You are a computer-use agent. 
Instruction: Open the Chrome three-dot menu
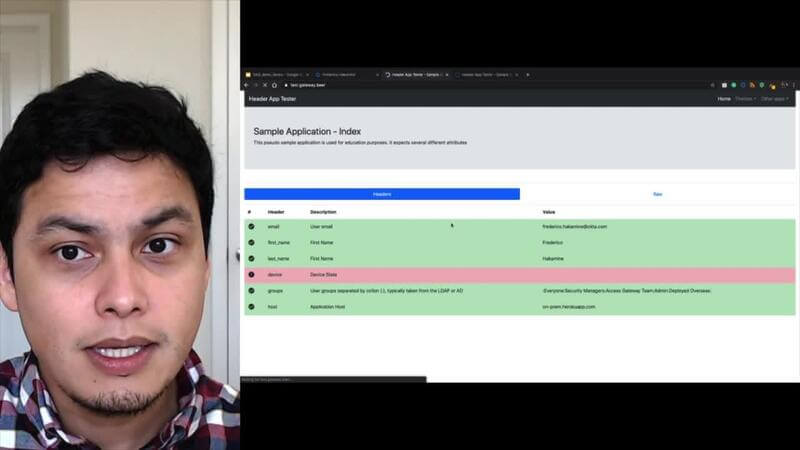(792, 85)
